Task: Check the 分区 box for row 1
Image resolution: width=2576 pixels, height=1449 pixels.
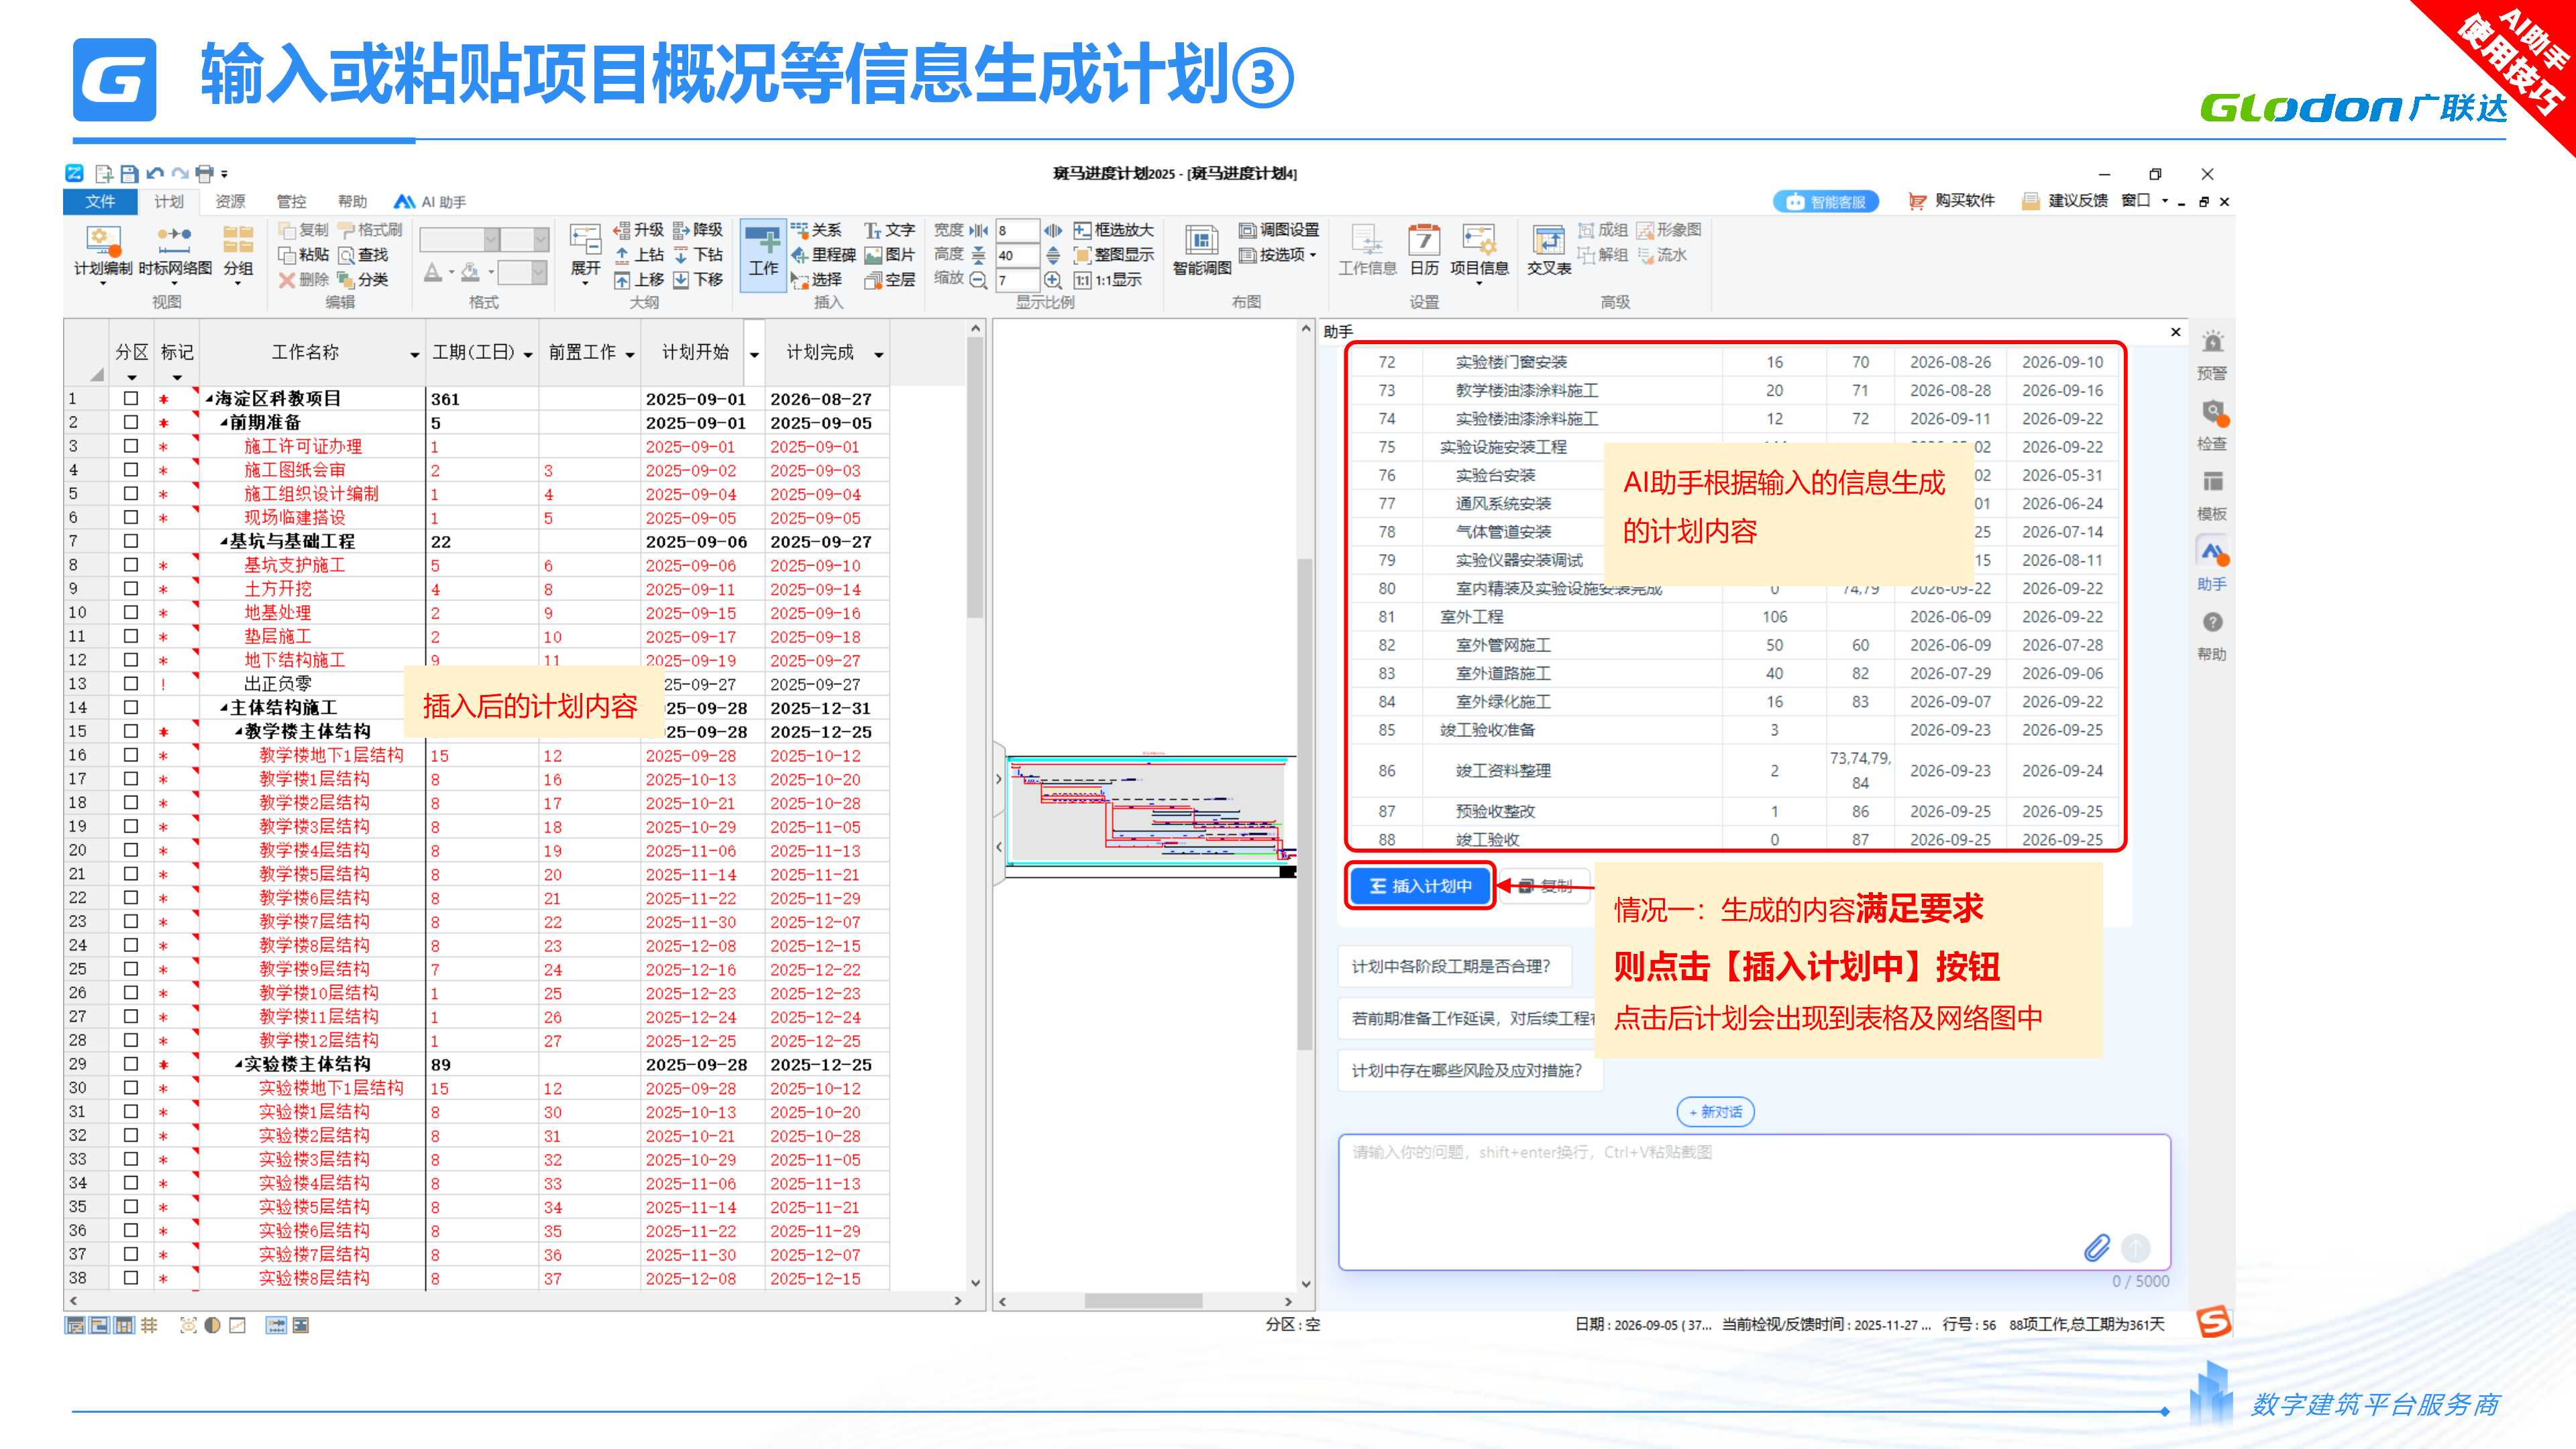Action: pos(131,398)
